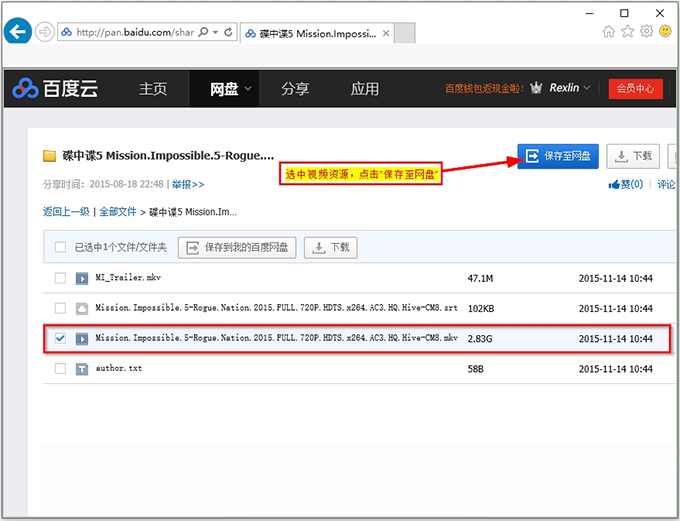Maximize the browser window

tap(624, 13)
